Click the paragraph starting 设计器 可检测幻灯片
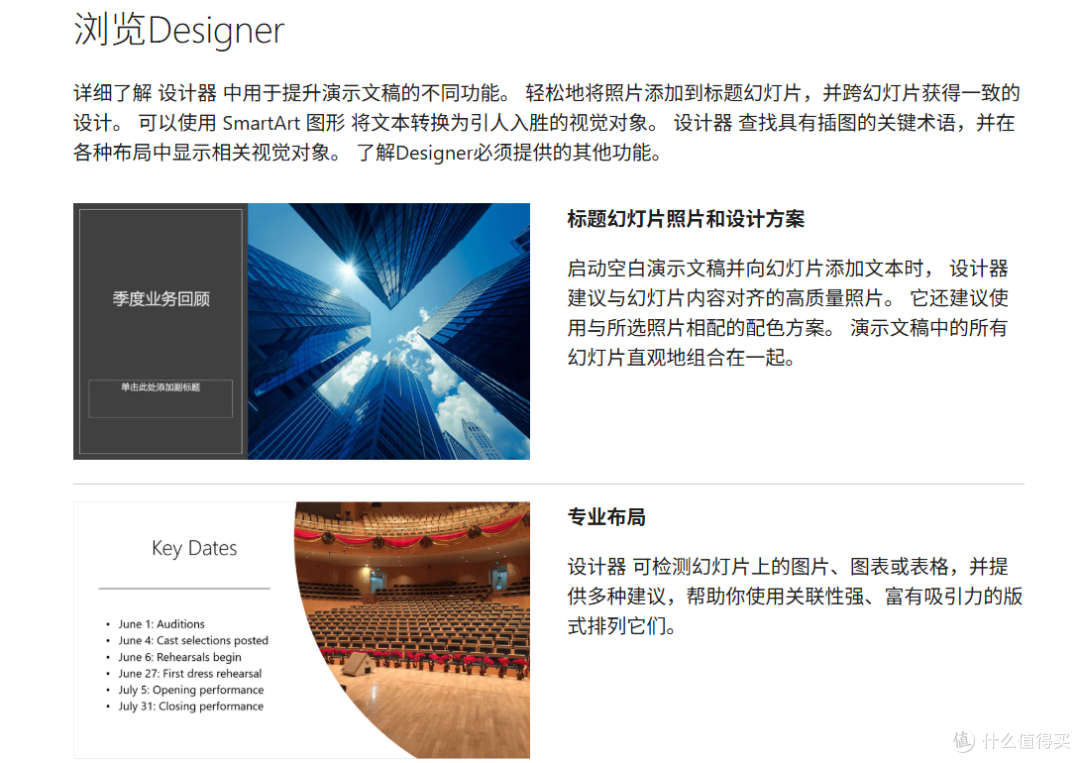The width and height of the screenshot is (1080, 763). click(x=795, y=596)
